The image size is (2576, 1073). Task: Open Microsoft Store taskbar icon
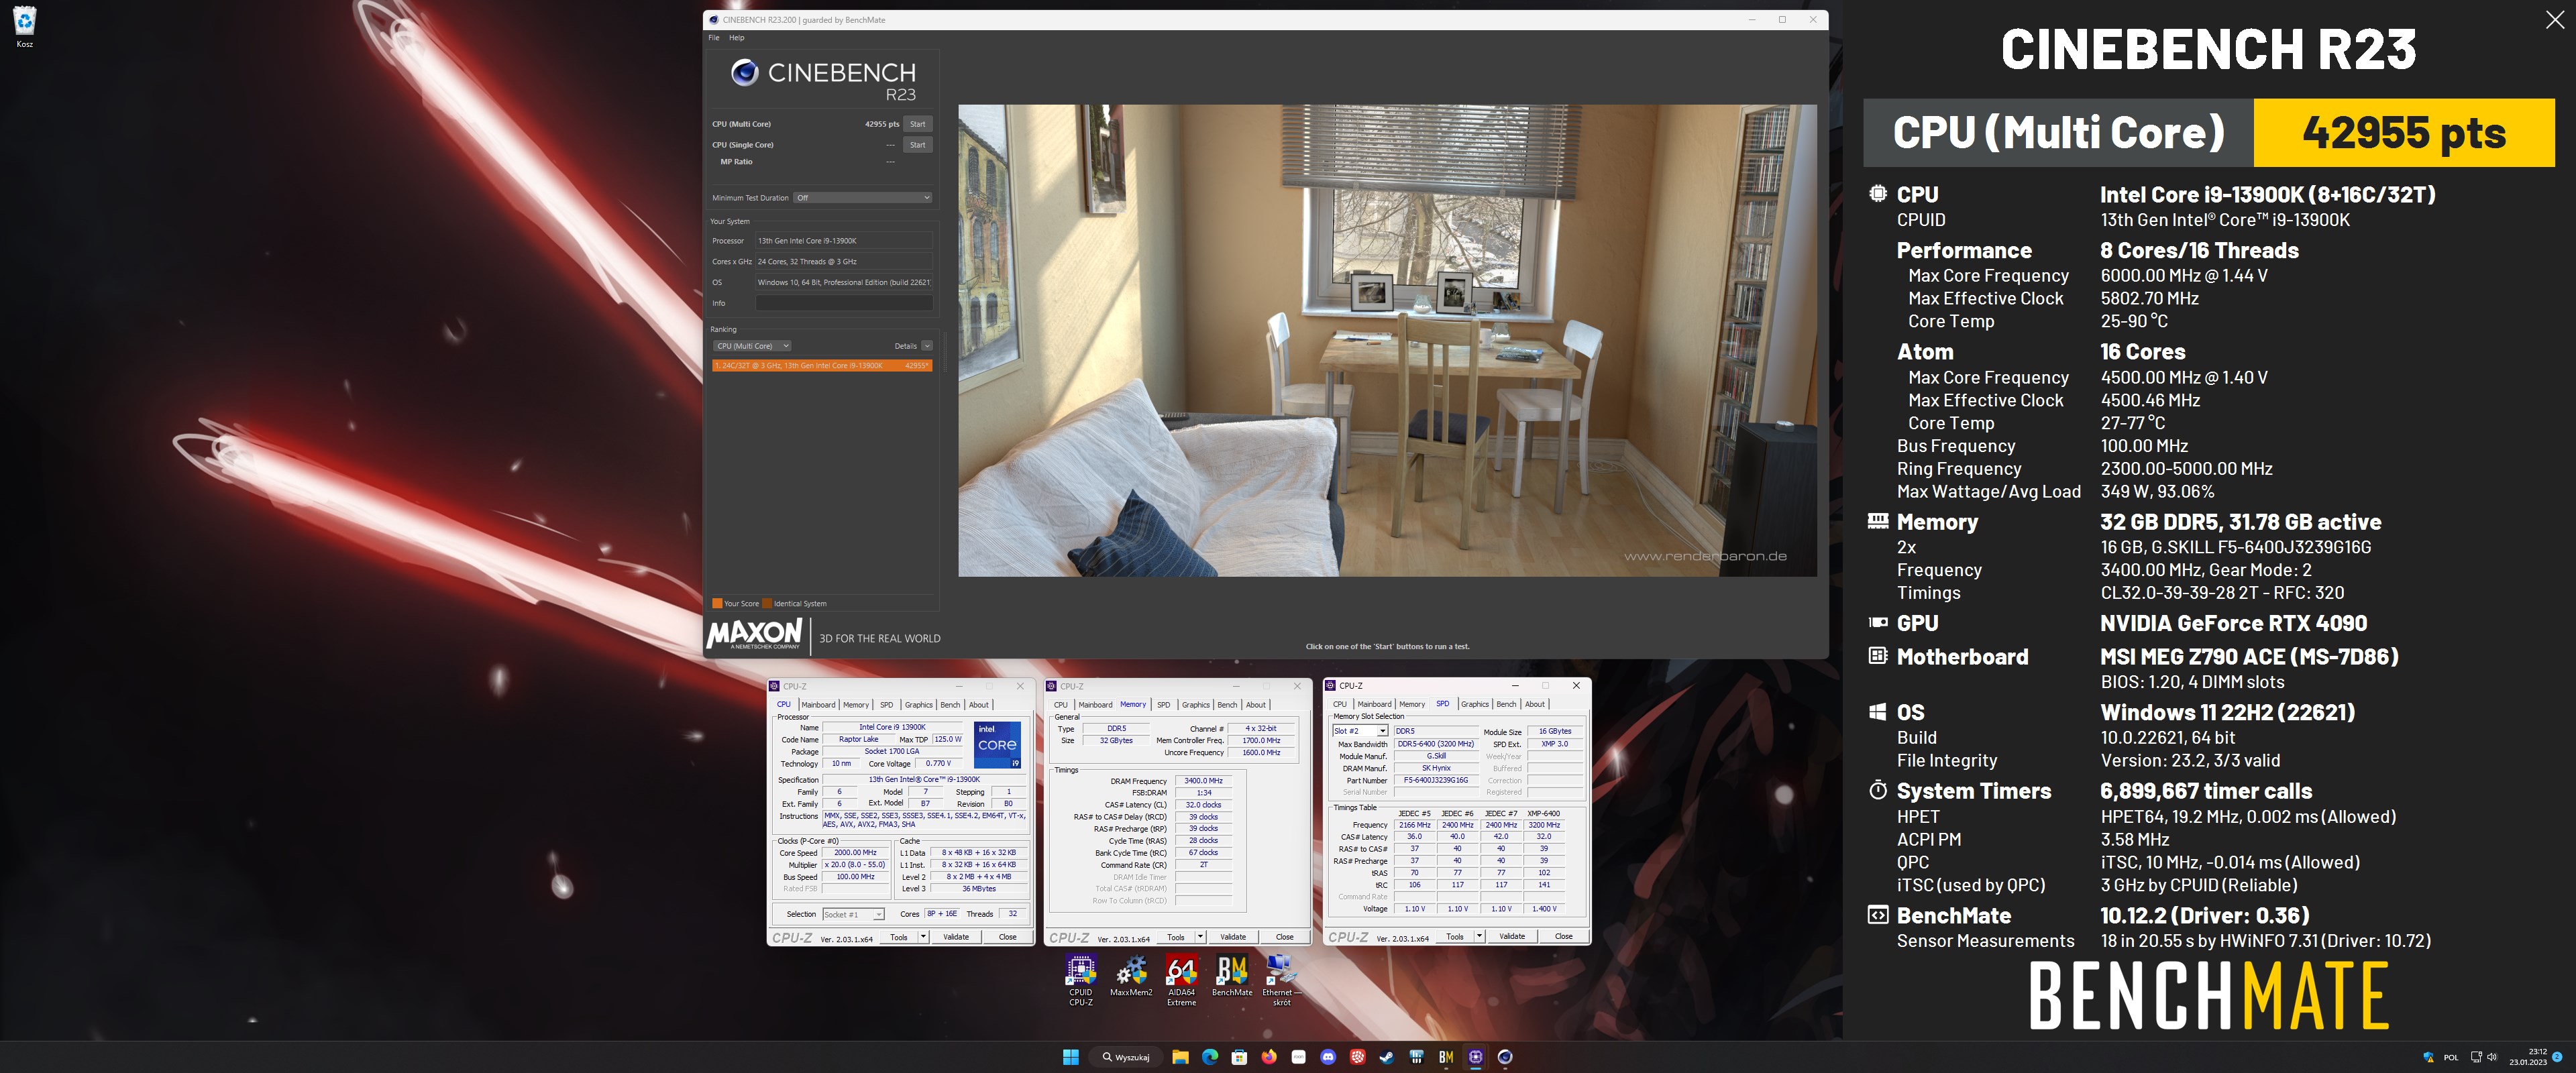coord(1239,1057)
